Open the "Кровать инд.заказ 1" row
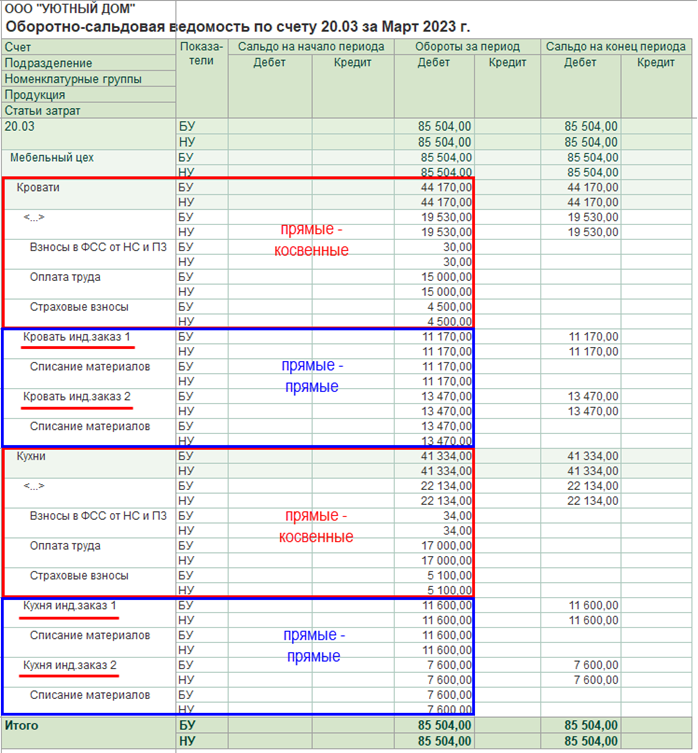 76,337
